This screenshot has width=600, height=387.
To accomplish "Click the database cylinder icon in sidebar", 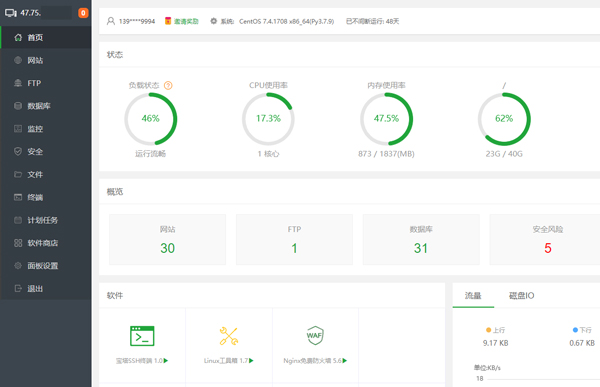I will (18, 106).
